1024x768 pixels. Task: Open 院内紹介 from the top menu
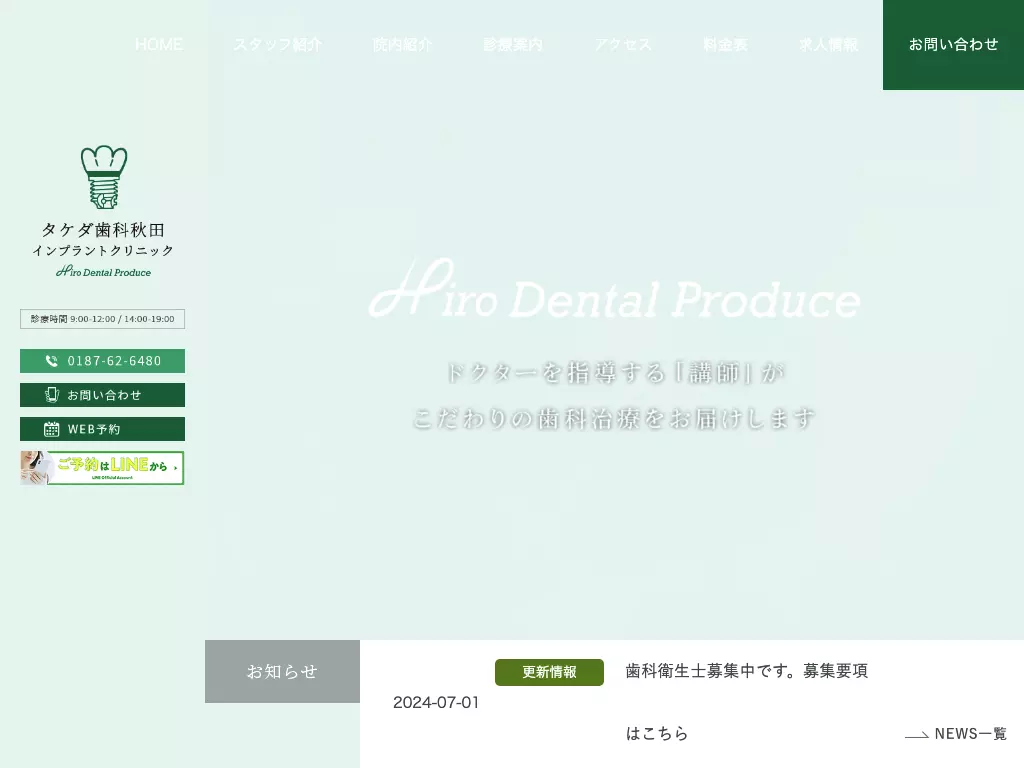pyautogui.click(x=402, y=44)
